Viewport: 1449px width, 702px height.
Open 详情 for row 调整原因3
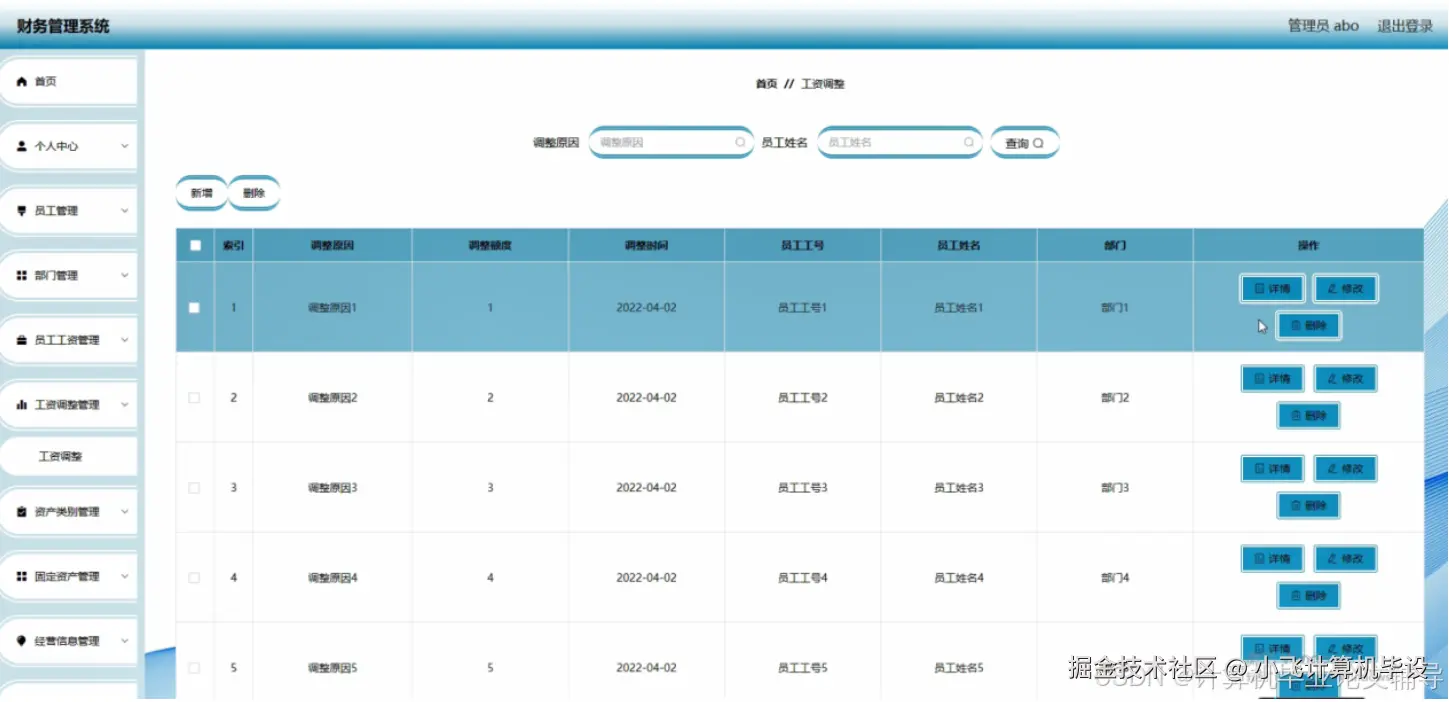coord(1272,469)
